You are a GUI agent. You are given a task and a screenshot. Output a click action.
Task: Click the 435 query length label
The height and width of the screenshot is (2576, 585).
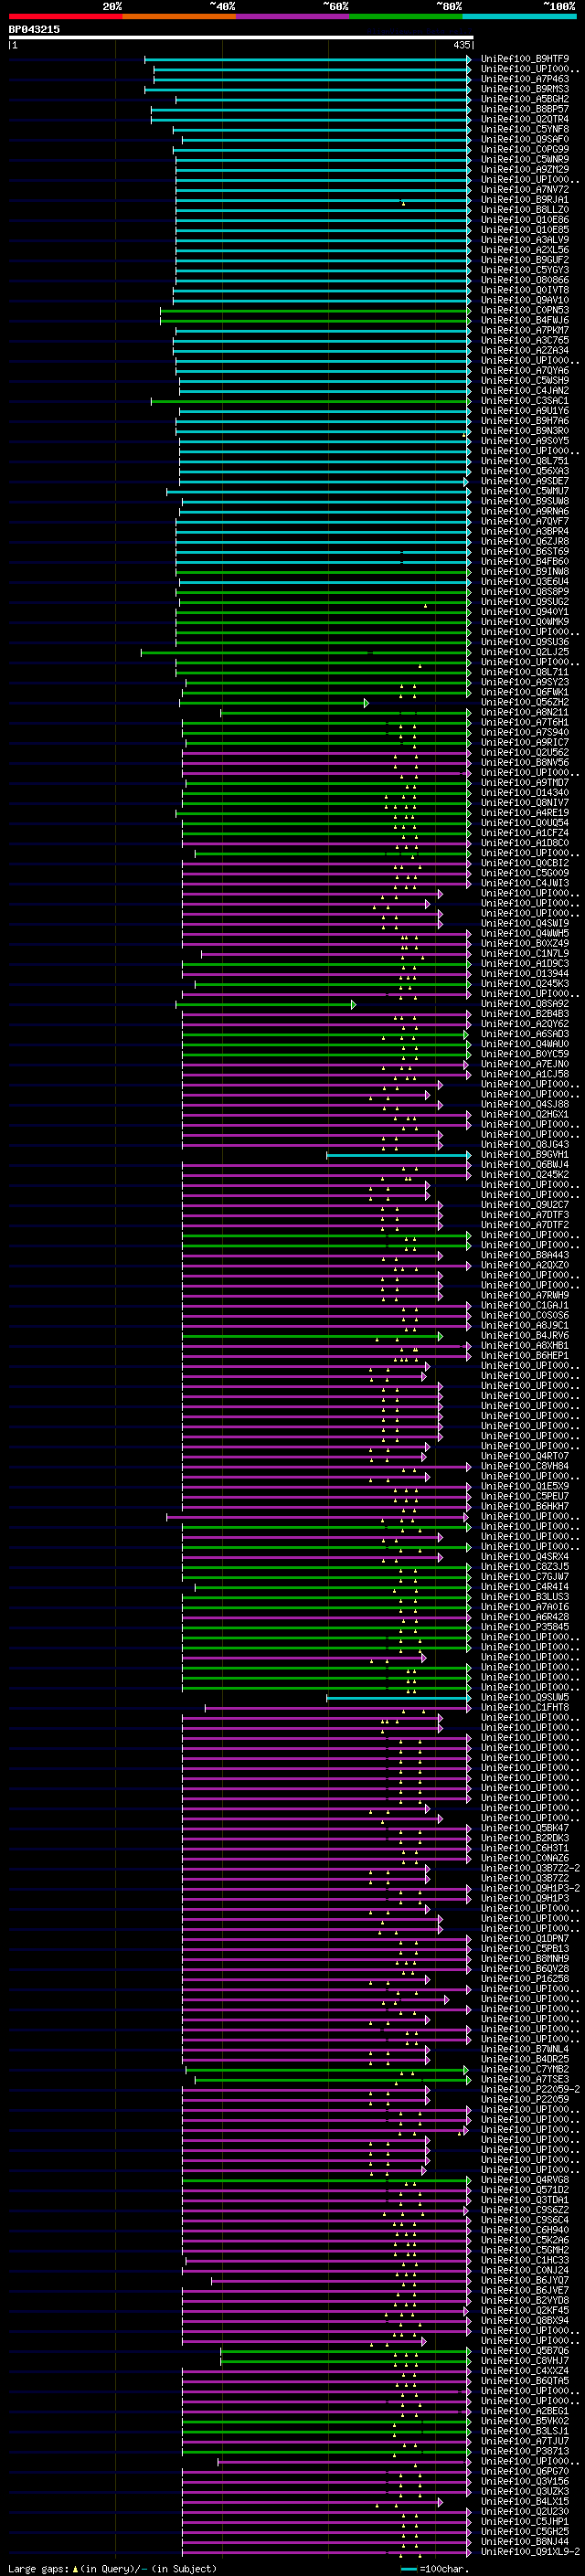(x=461, y=45)
